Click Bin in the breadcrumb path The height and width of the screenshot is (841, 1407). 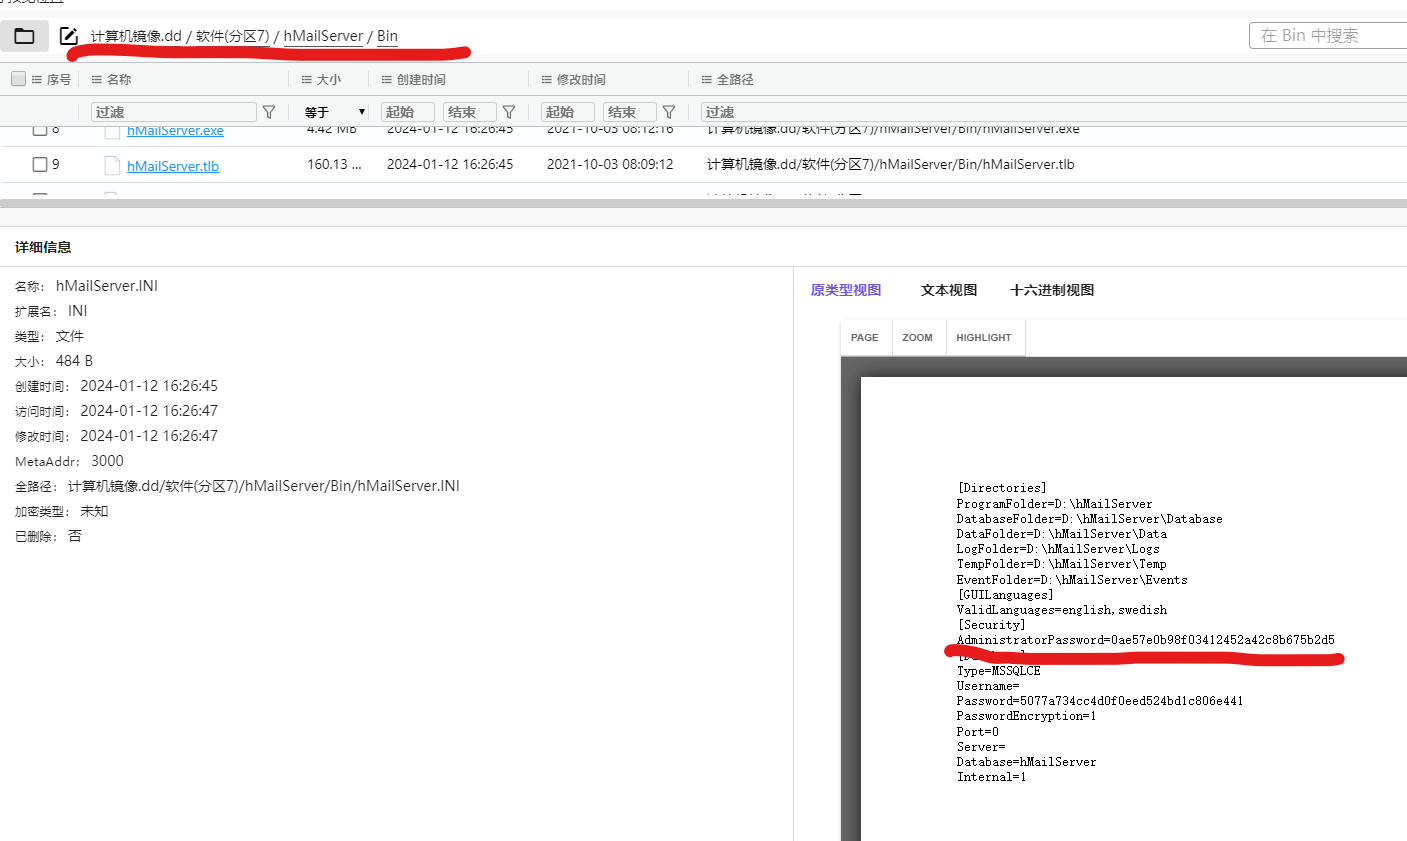coord(387,36)
